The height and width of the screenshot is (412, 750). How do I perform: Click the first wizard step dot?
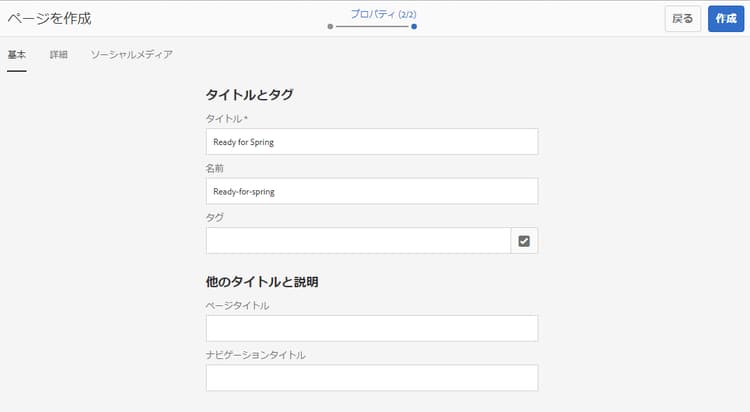click(x=330, y=27)
